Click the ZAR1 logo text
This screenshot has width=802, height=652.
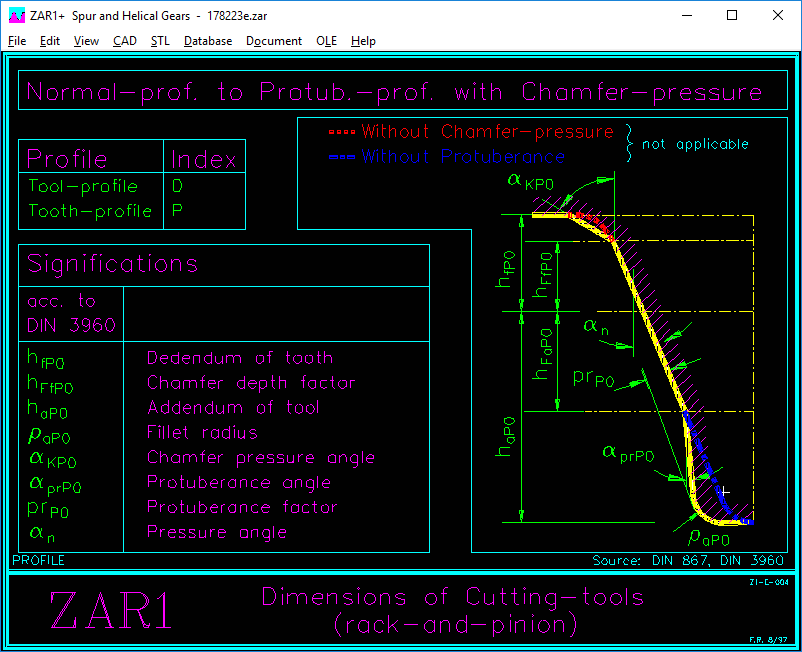pos(111,610)
